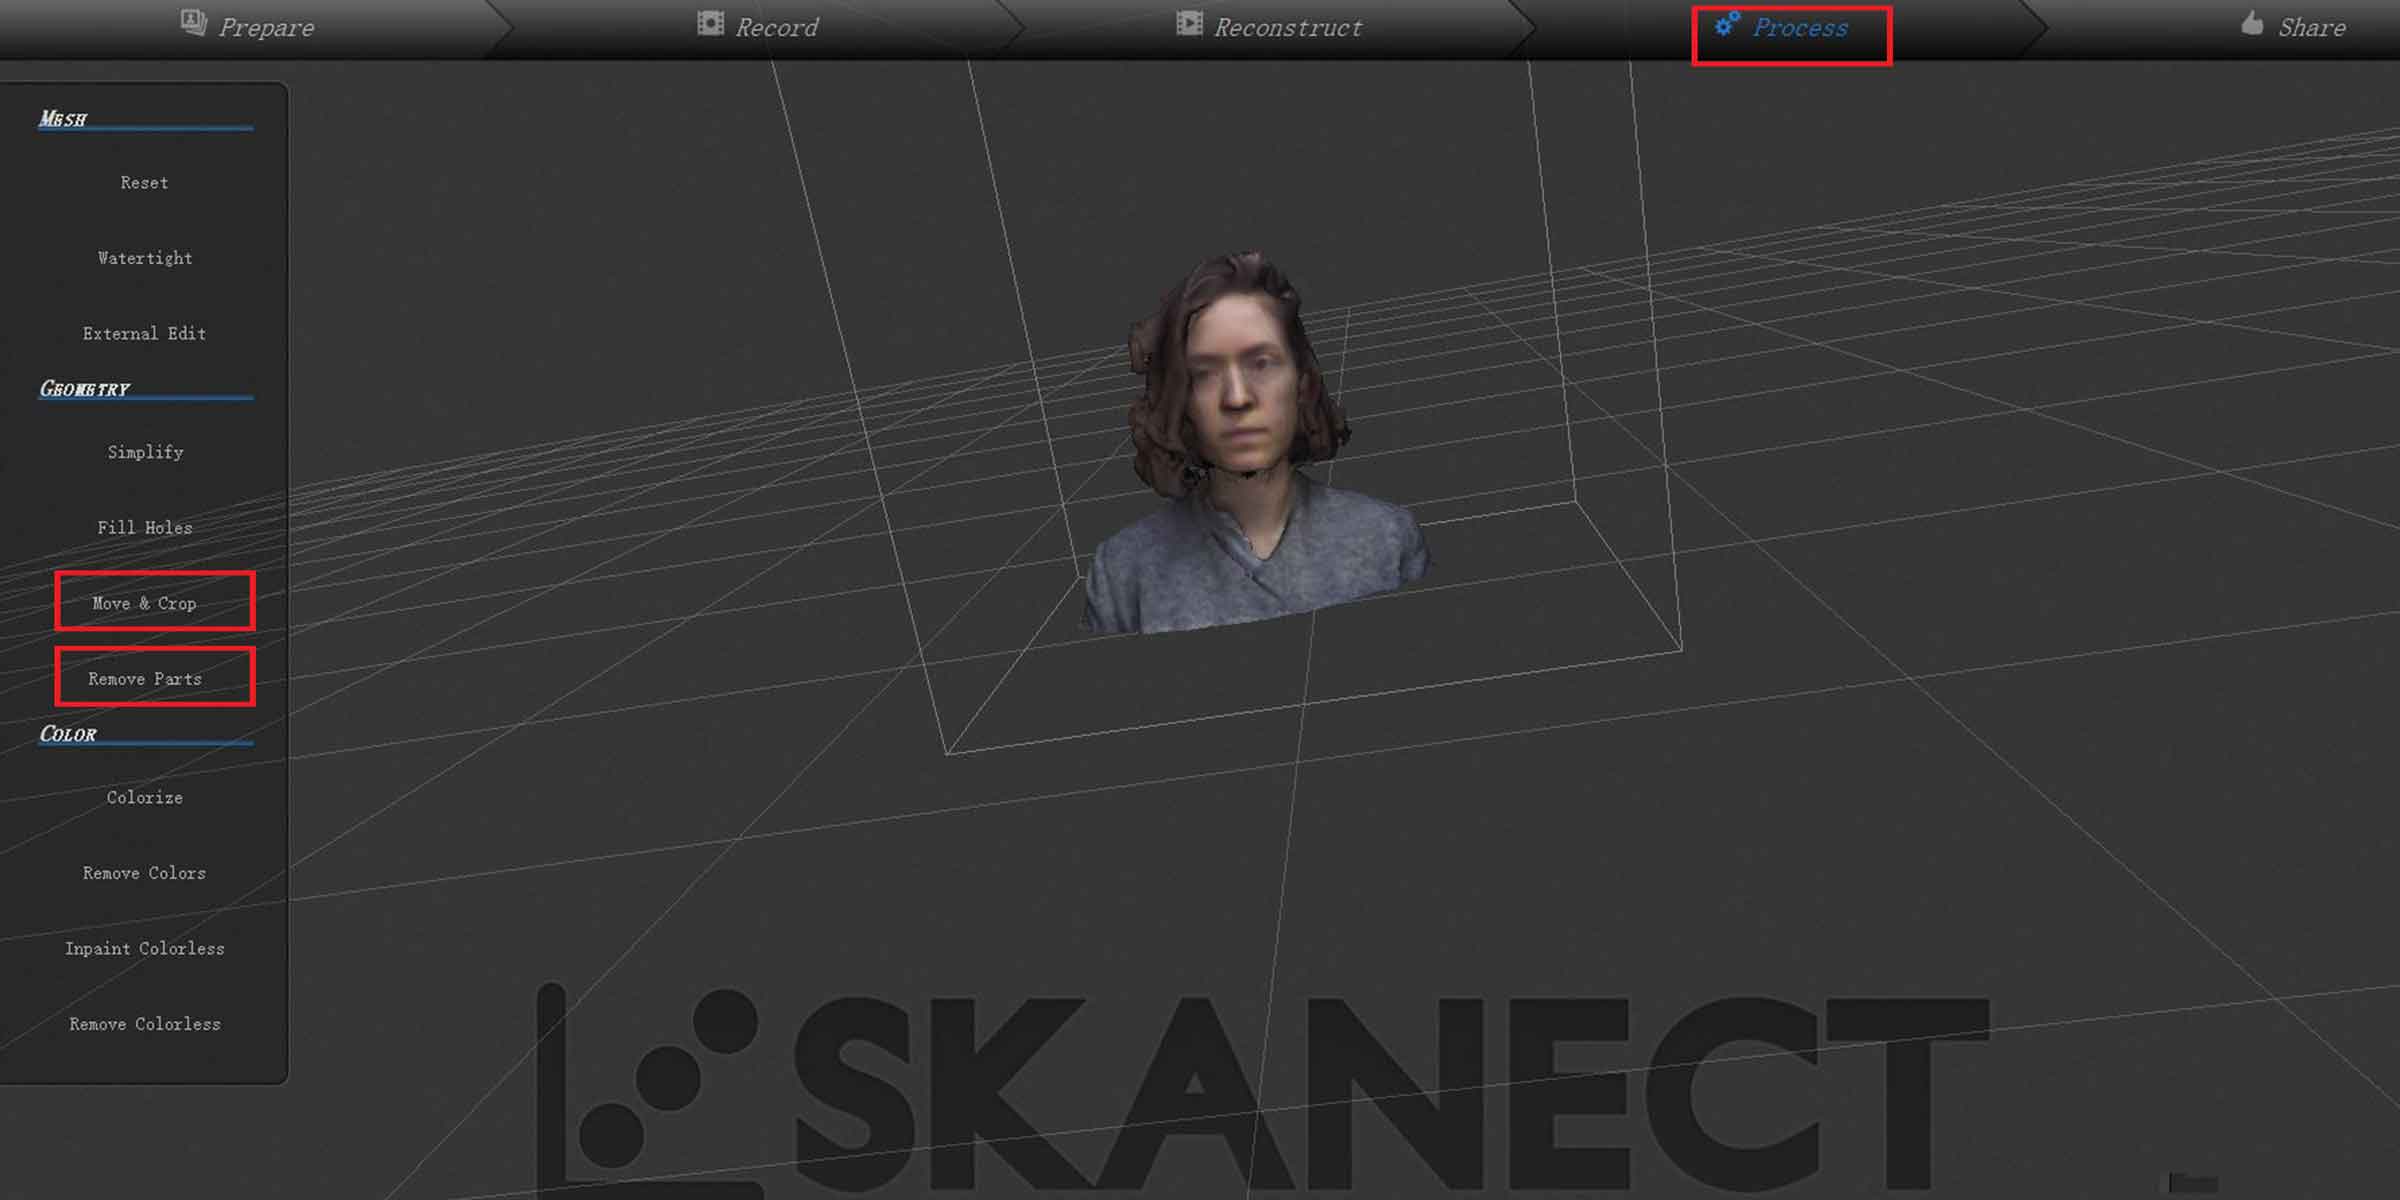Click the Process gears icon
The image size is (2400, 1200).
1727,23
